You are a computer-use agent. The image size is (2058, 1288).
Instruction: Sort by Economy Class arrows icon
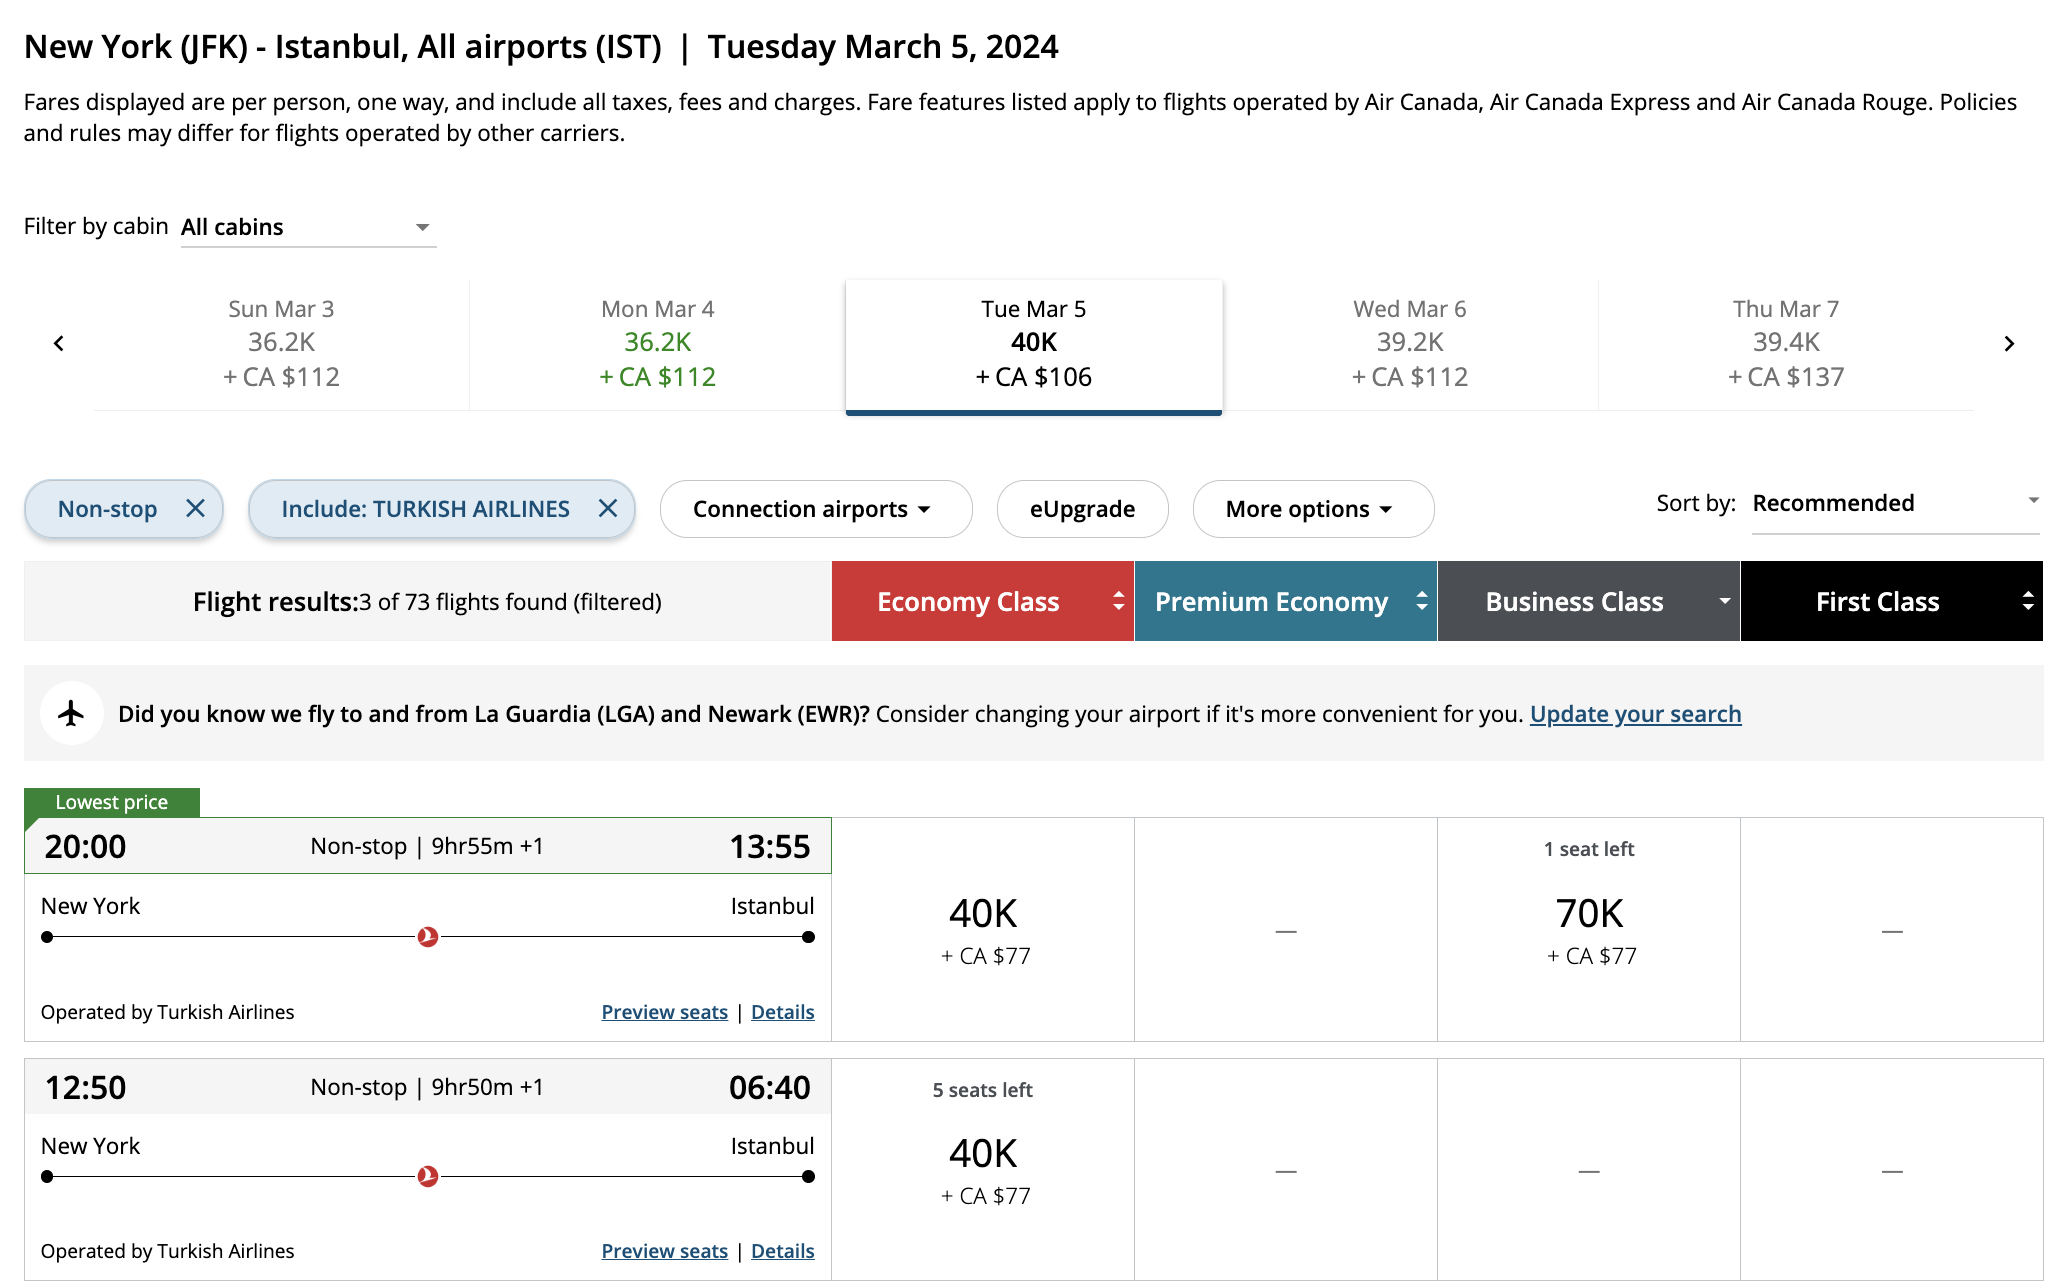[1118, 601]
